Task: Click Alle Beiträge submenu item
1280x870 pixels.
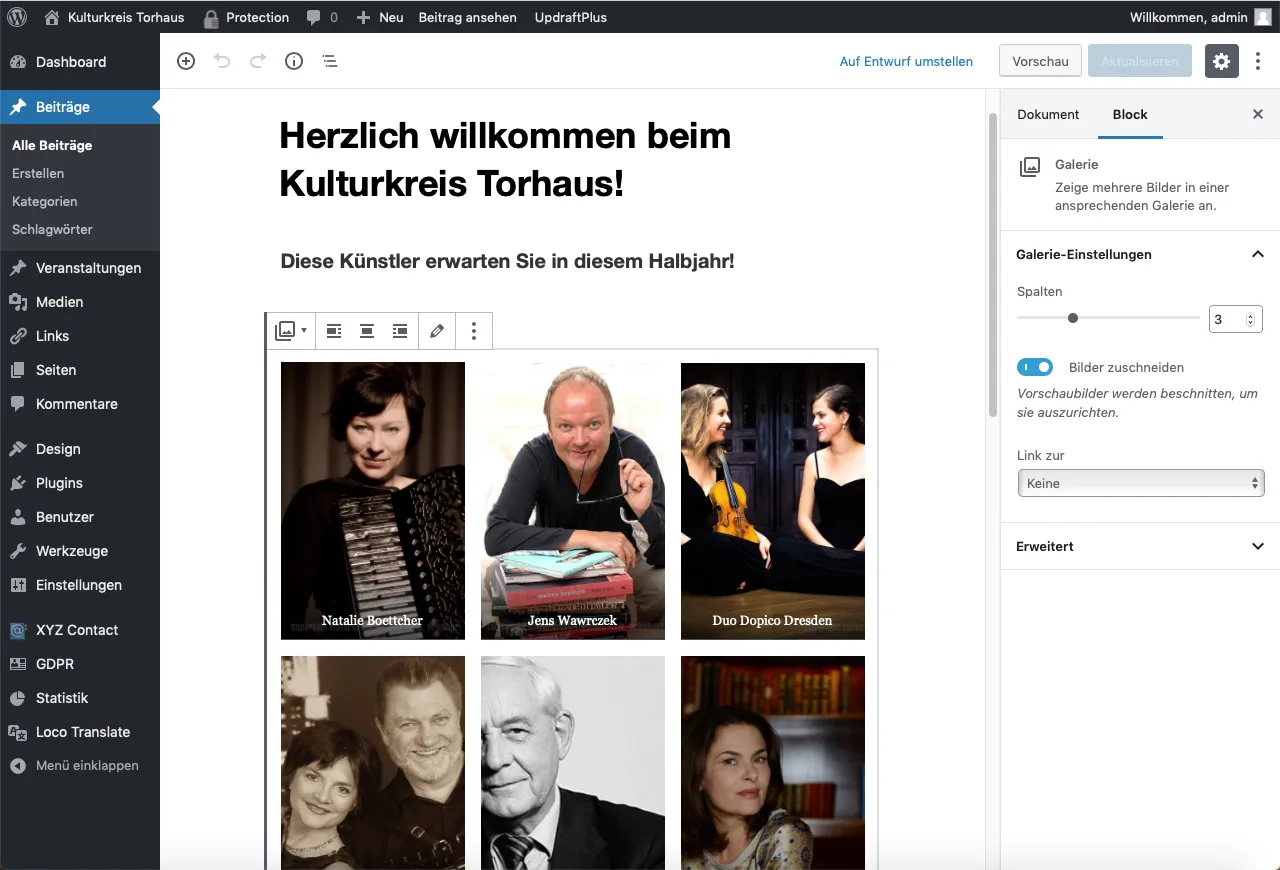Action: [x=52, y=145]
